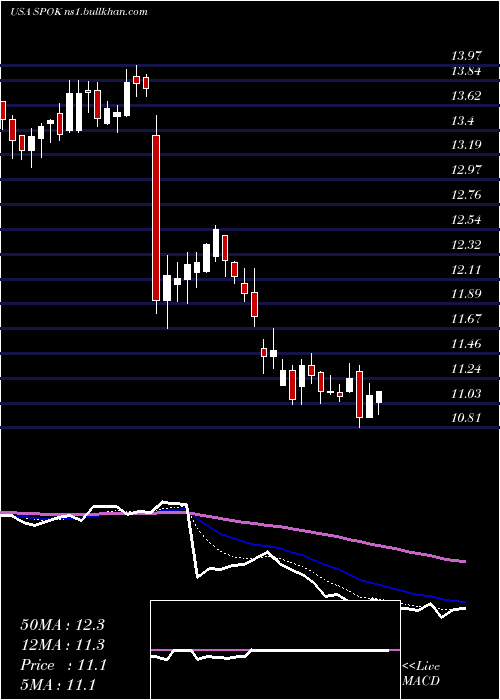
Task: Click the <<Live MACD label
Action: [x=421, y=674]
